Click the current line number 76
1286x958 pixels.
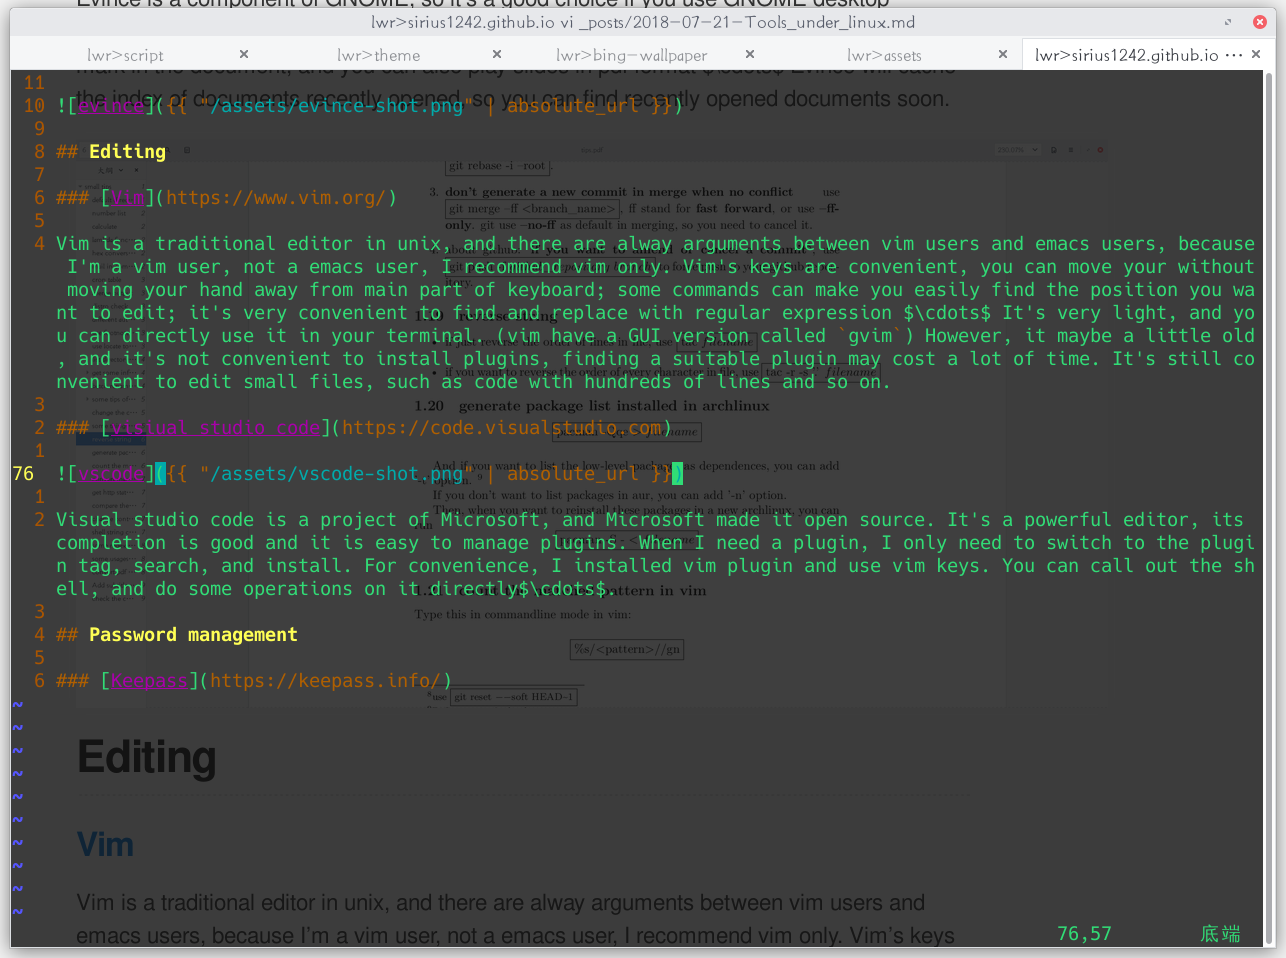tap(23, 474)
